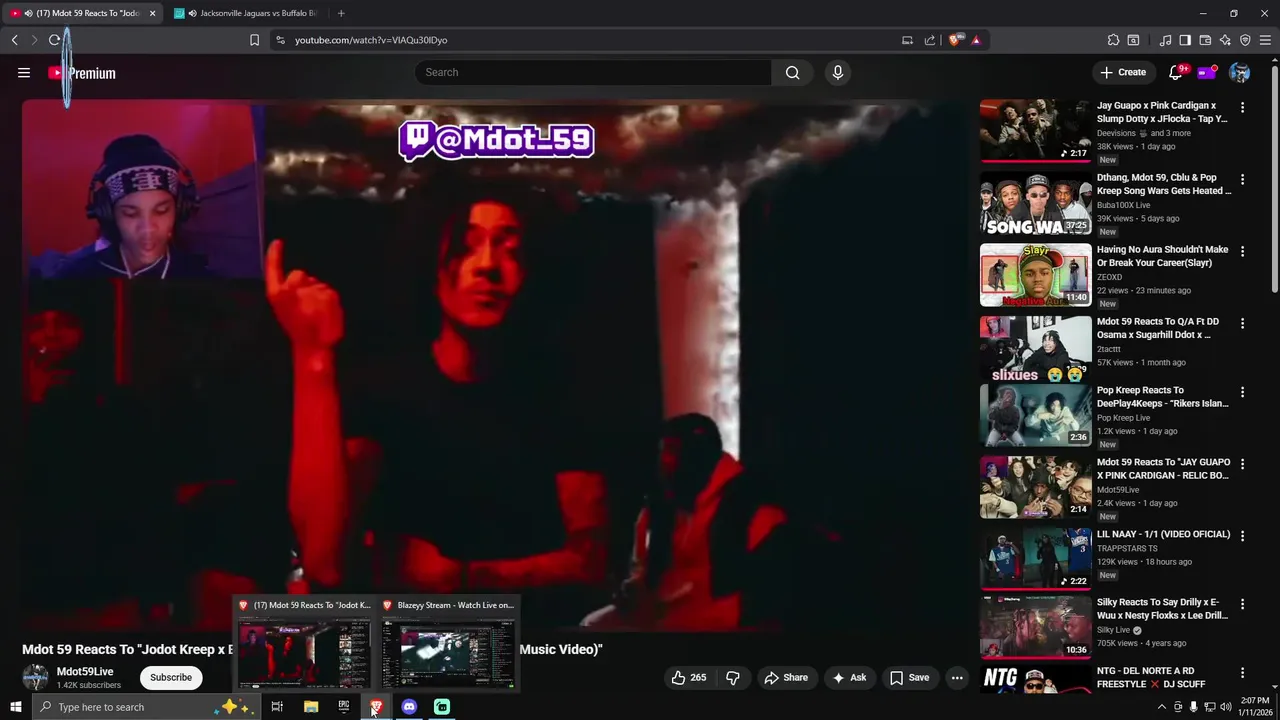Switch to Jacksonville Jaguars vs Buffalo tab
Screen dimensions: 1280x720
pyautogui.click(x=248, y=13)
